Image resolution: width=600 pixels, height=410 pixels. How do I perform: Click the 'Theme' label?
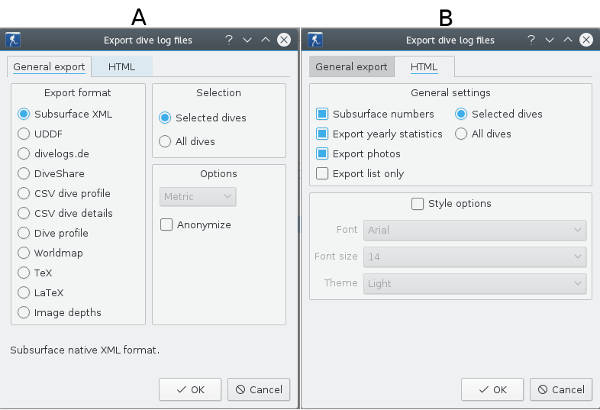[x=341, y=283]
